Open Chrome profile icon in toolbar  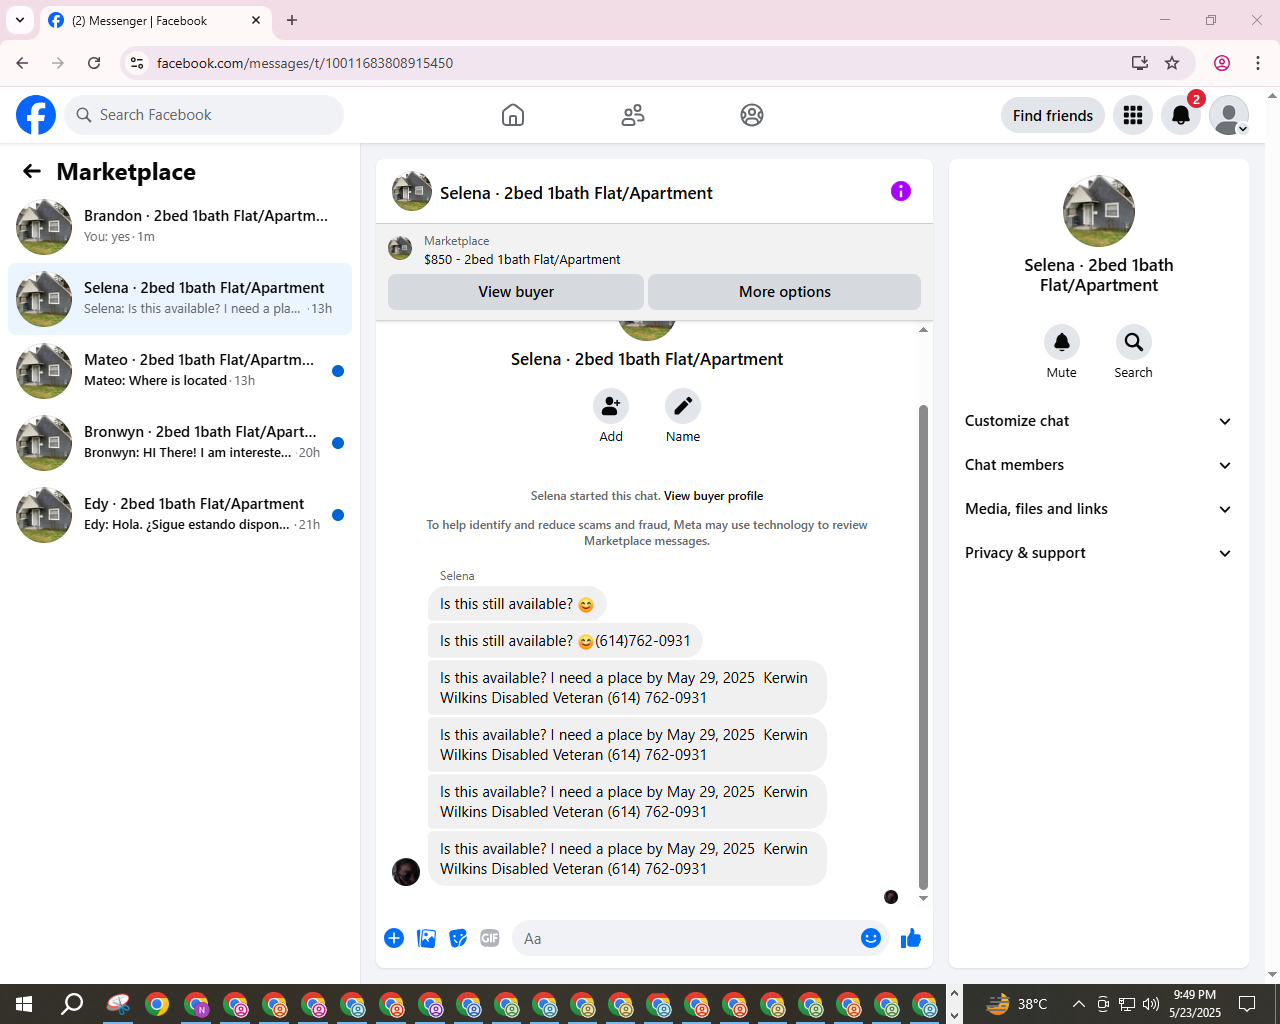pos(1222,63)
